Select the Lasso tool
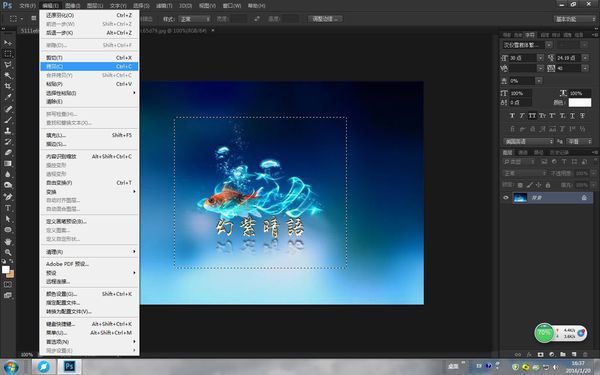The image size is (600, 375). pos(8,64)
